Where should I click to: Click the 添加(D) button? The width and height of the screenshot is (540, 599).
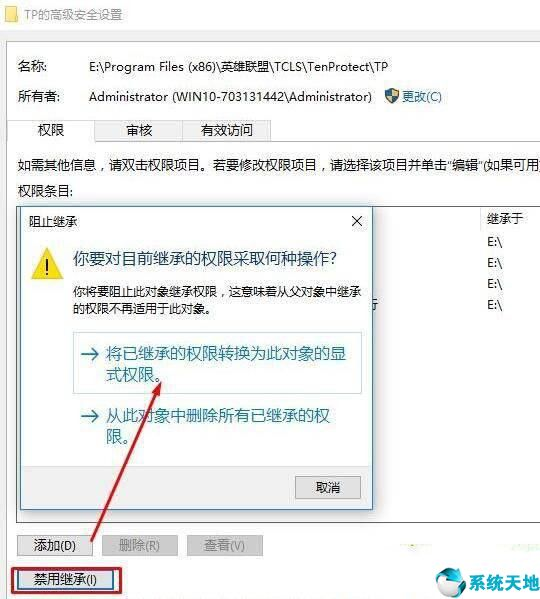55,545
